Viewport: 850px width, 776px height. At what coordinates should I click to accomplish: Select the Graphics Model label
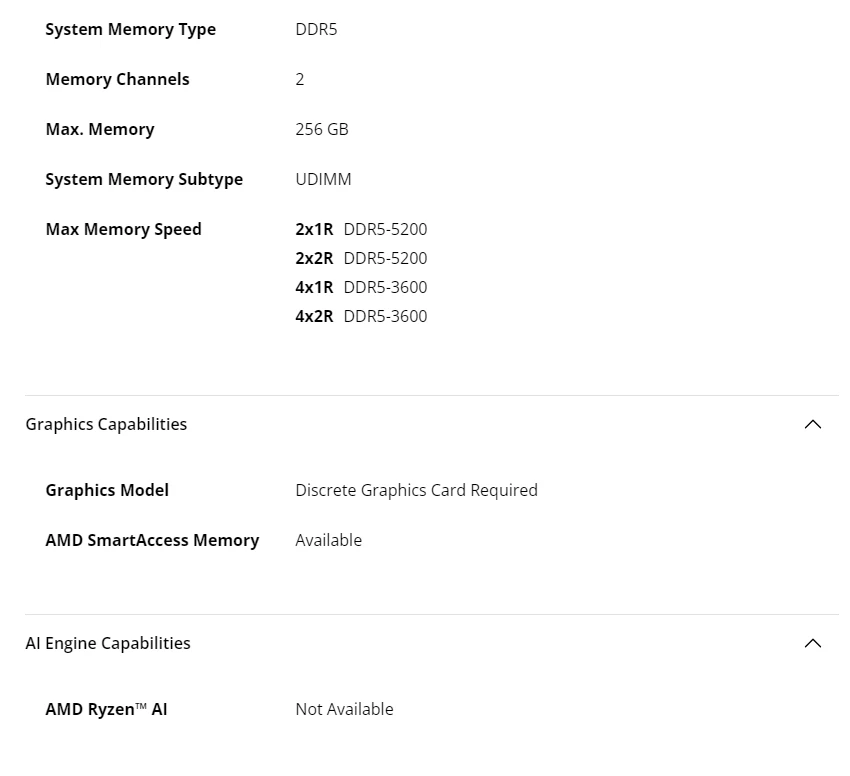(x=107, y=490)
